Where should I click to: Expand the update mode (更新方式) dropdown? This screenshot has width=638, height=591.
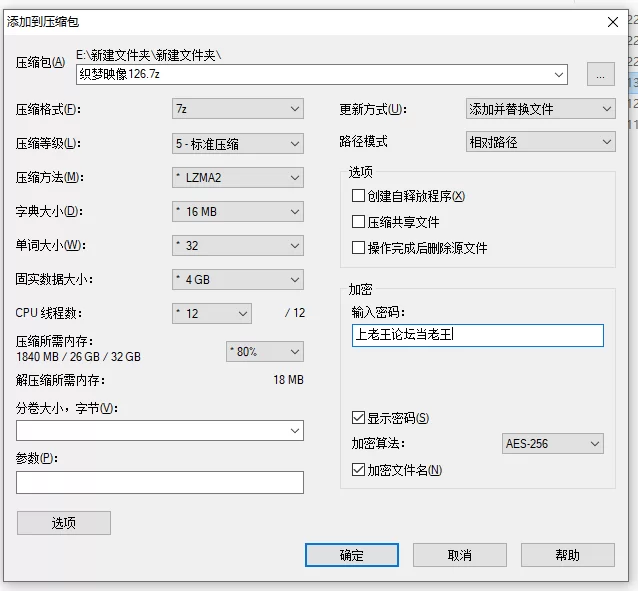(x=540, y=108)
